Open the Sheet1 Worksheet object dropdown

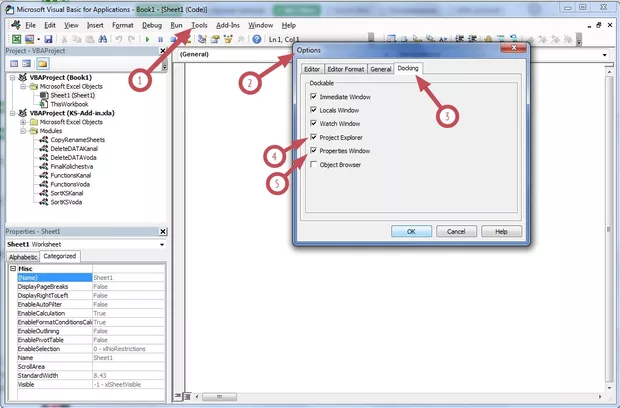click(162, 244)
